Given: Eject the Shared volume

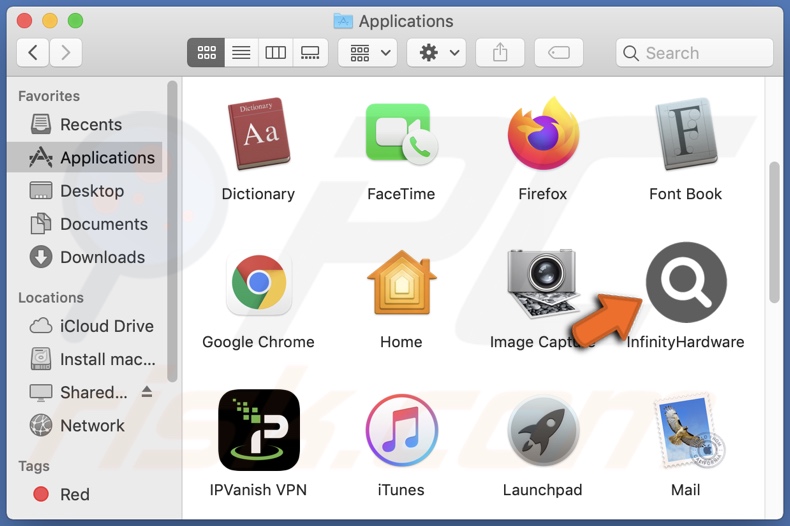Looking at the screenshot, I should (147, 391).
